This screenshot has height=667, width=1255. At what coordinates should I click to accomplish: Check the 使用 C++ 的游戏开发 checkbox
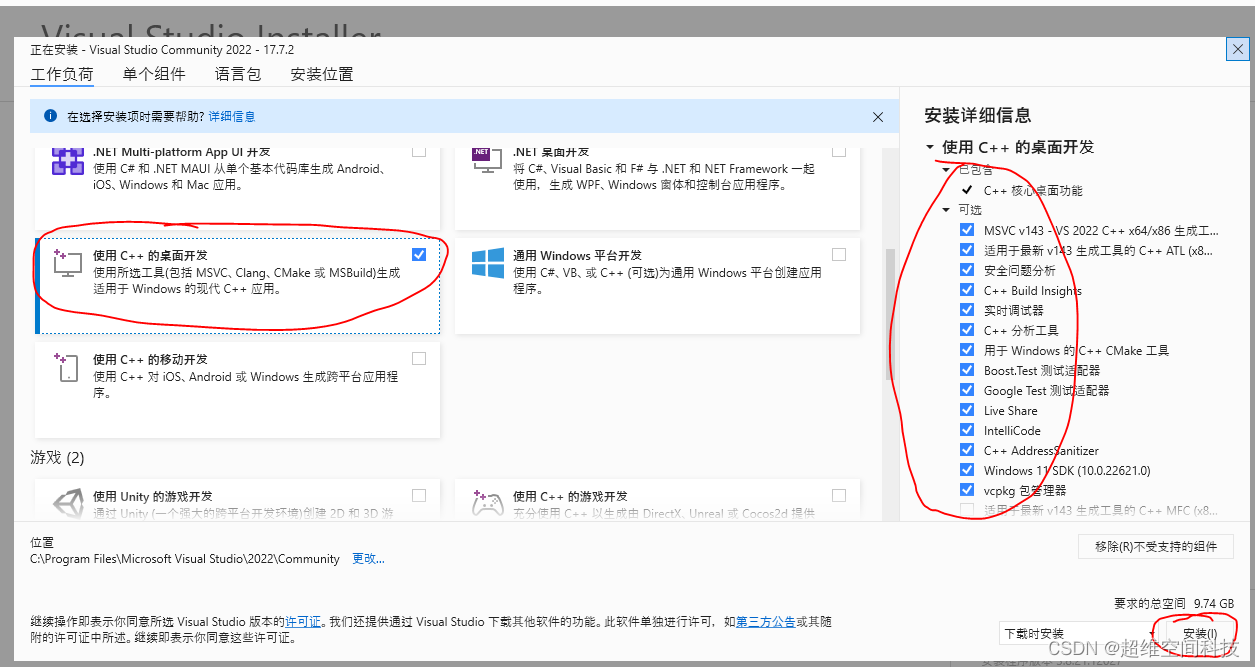[x=839, y=496]
